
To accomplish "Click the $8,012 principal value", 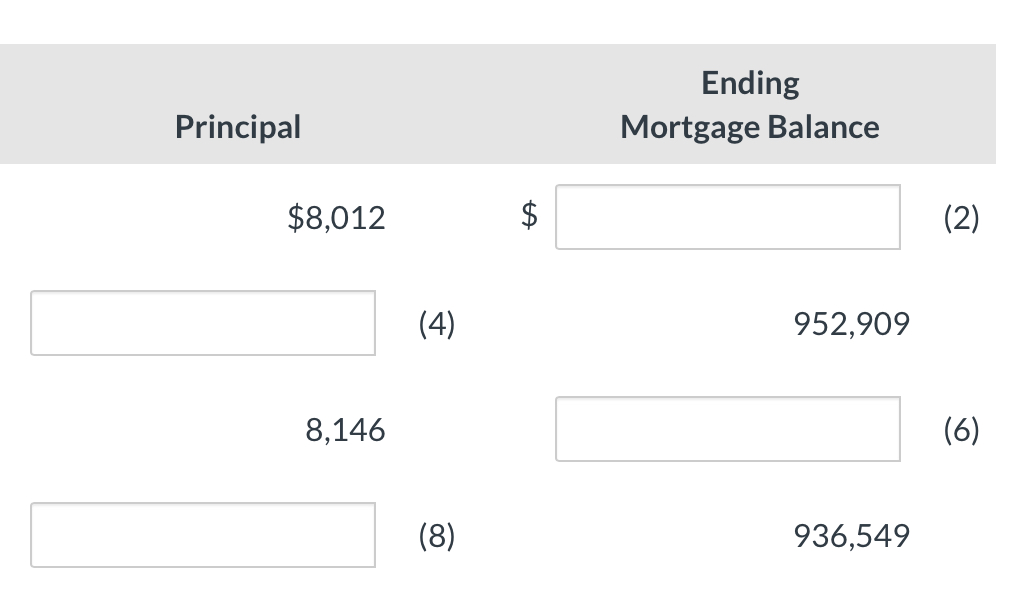I will click(337, 217).
